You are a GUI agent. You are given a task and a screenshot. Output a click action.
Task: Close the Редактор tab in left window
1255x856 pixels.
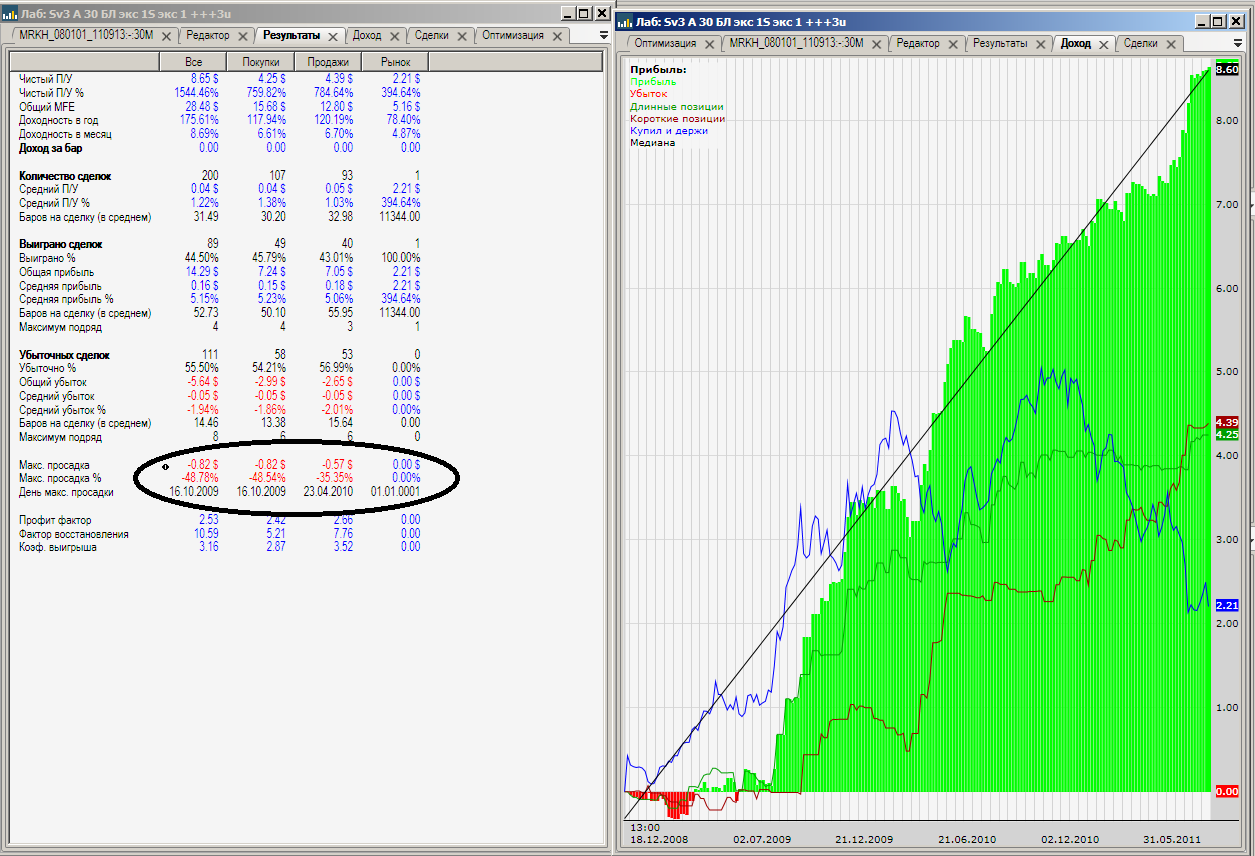tap(244, 36)
